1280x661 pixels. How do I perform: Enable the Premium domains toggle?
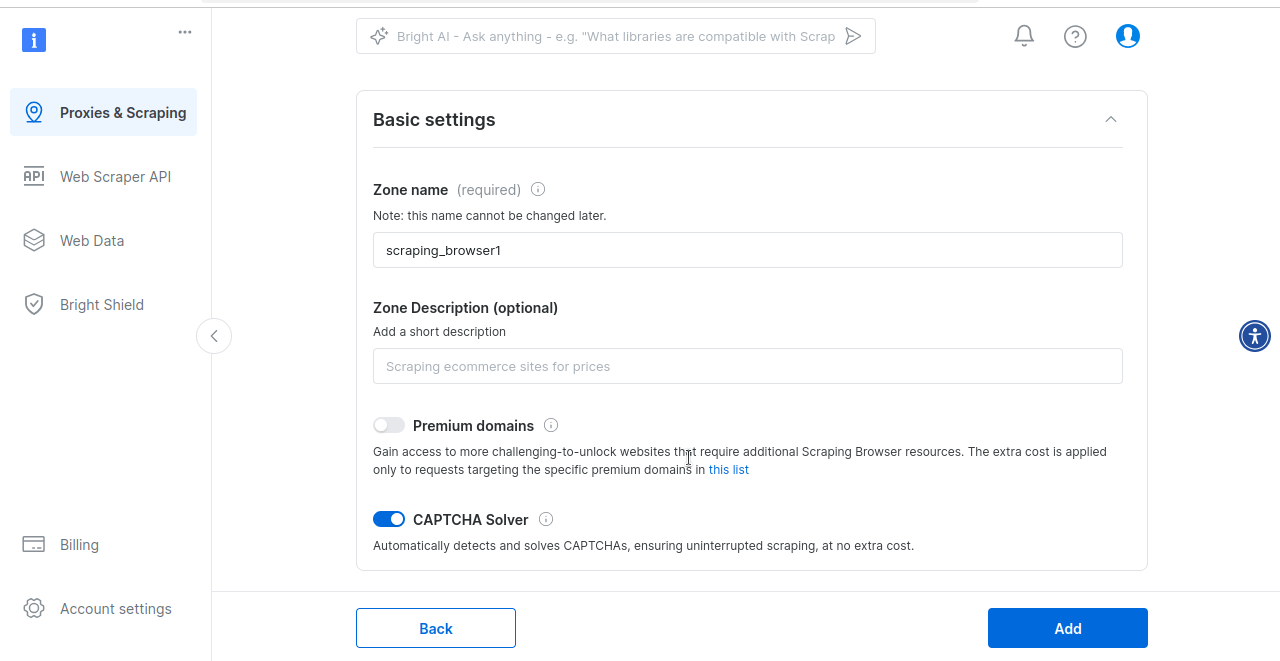coord(389,425)
